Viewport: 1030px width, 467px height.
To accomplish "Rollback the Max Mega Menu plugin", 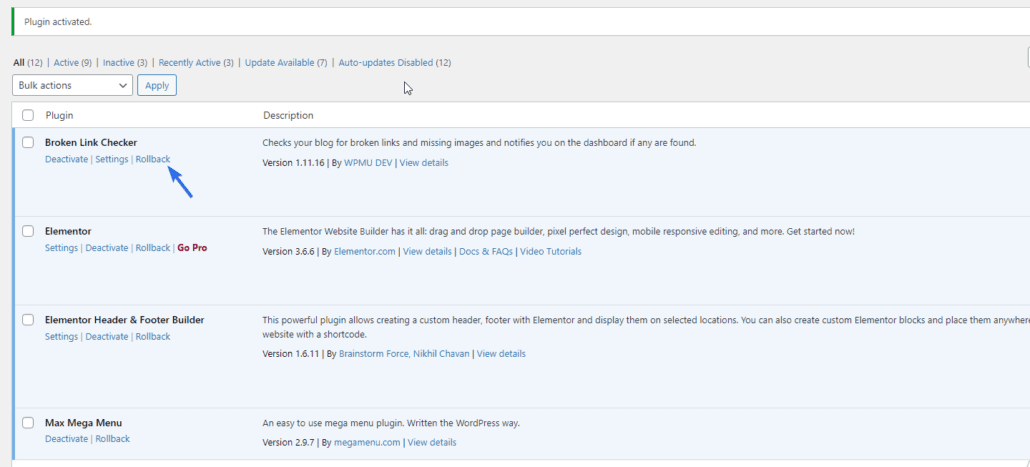I will pos(112,439).
